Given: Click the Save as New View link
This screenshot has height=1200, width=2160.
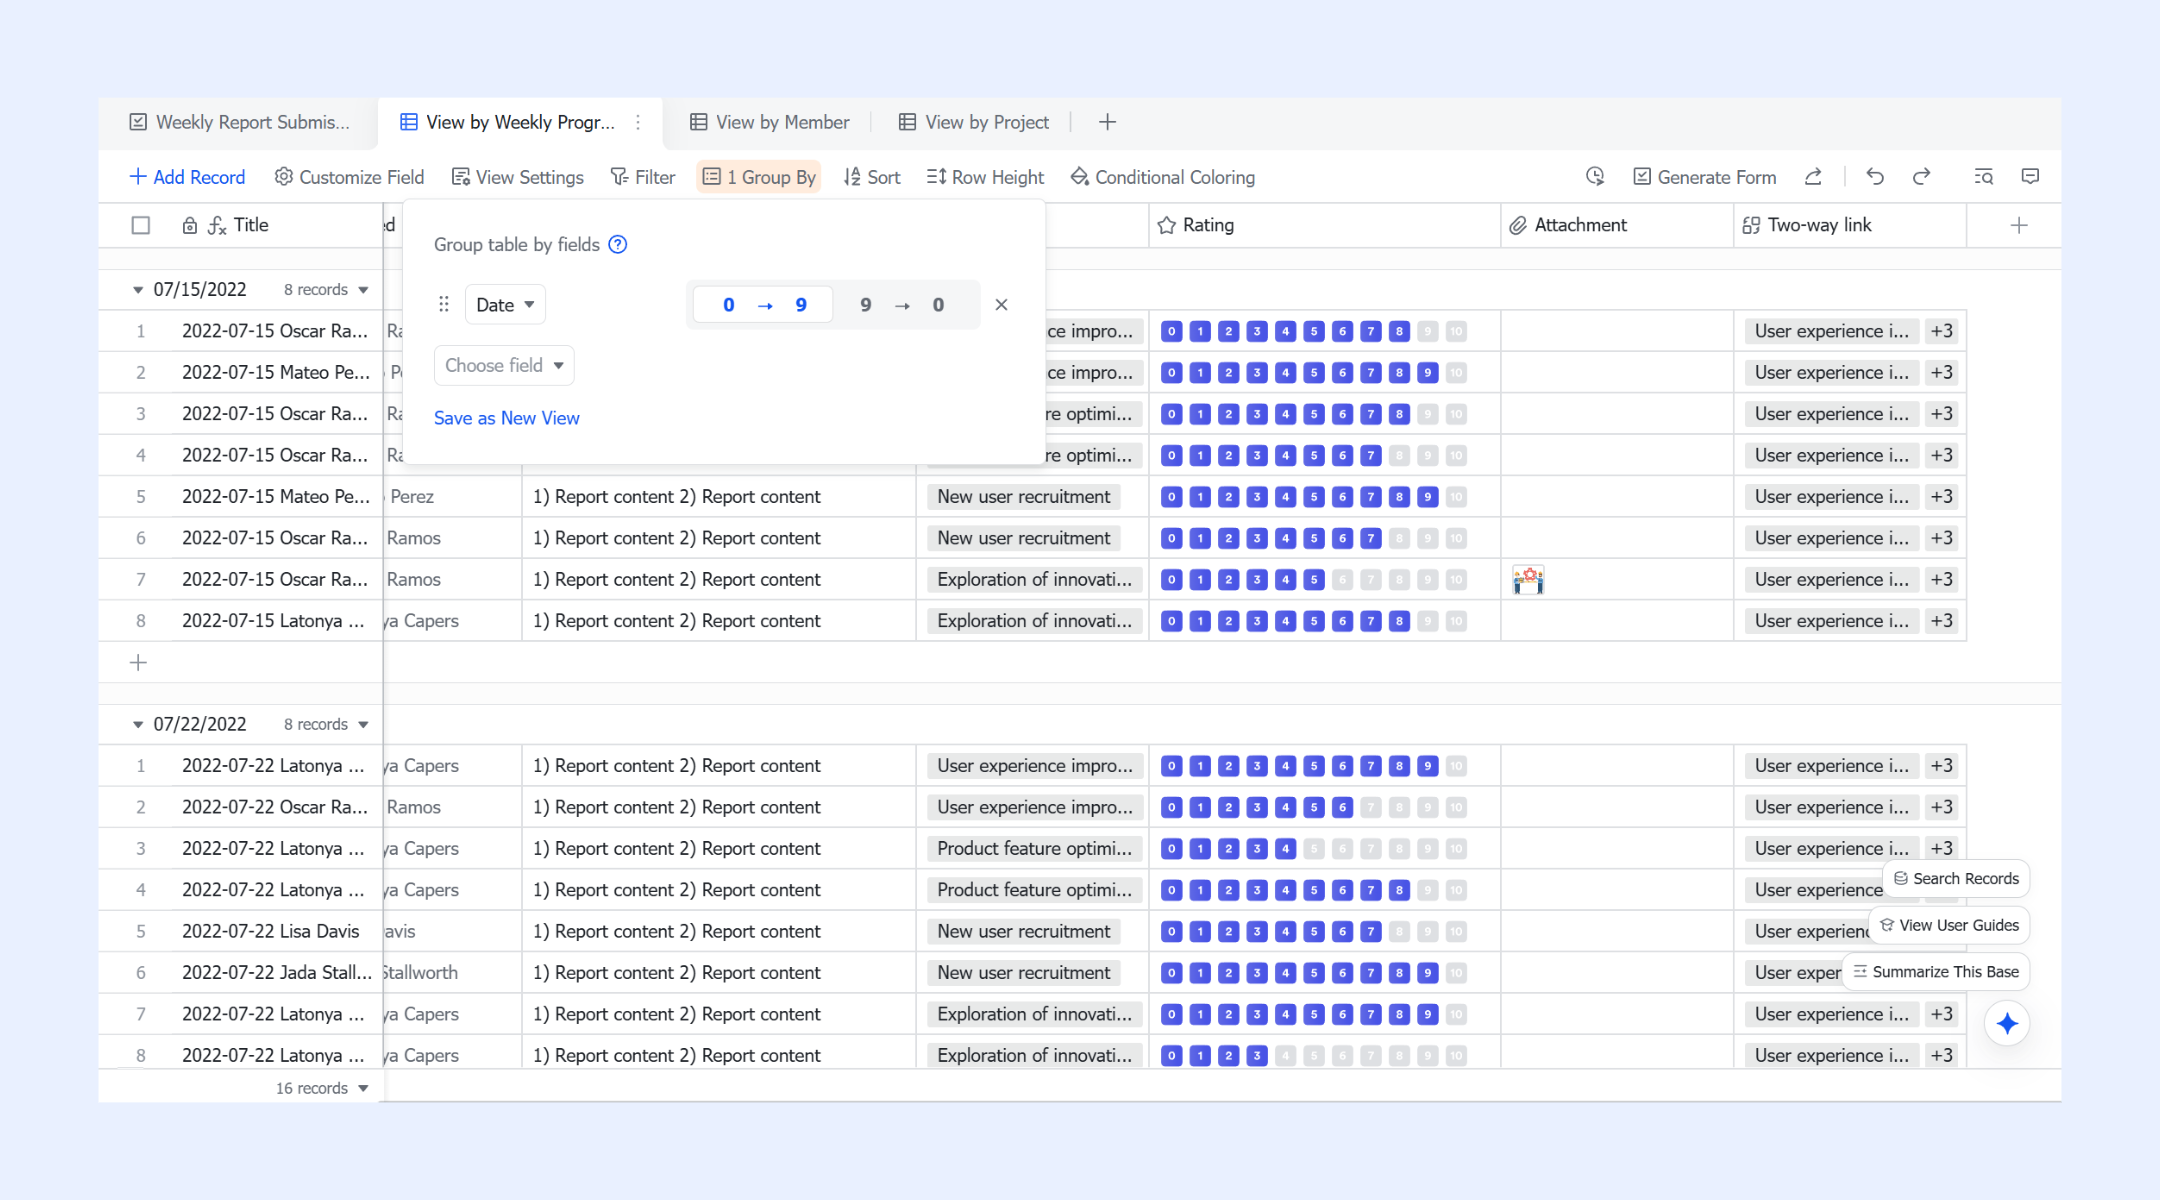Looking at the screenshot, I should pyautogui.click(x=507, y=418).
